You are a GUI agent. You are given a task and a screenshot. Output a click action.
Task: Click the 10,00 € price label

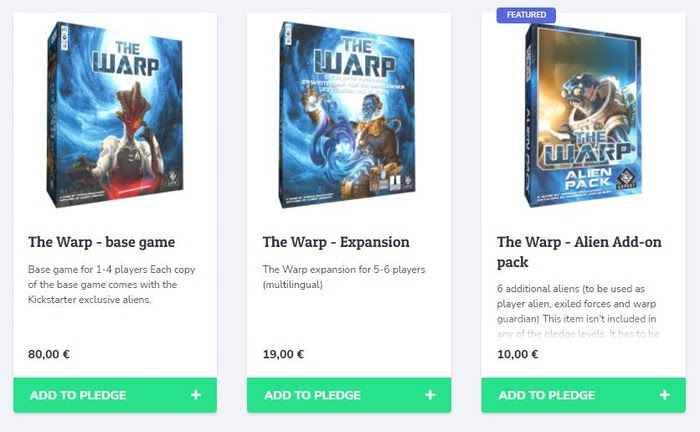coord(517,354)
